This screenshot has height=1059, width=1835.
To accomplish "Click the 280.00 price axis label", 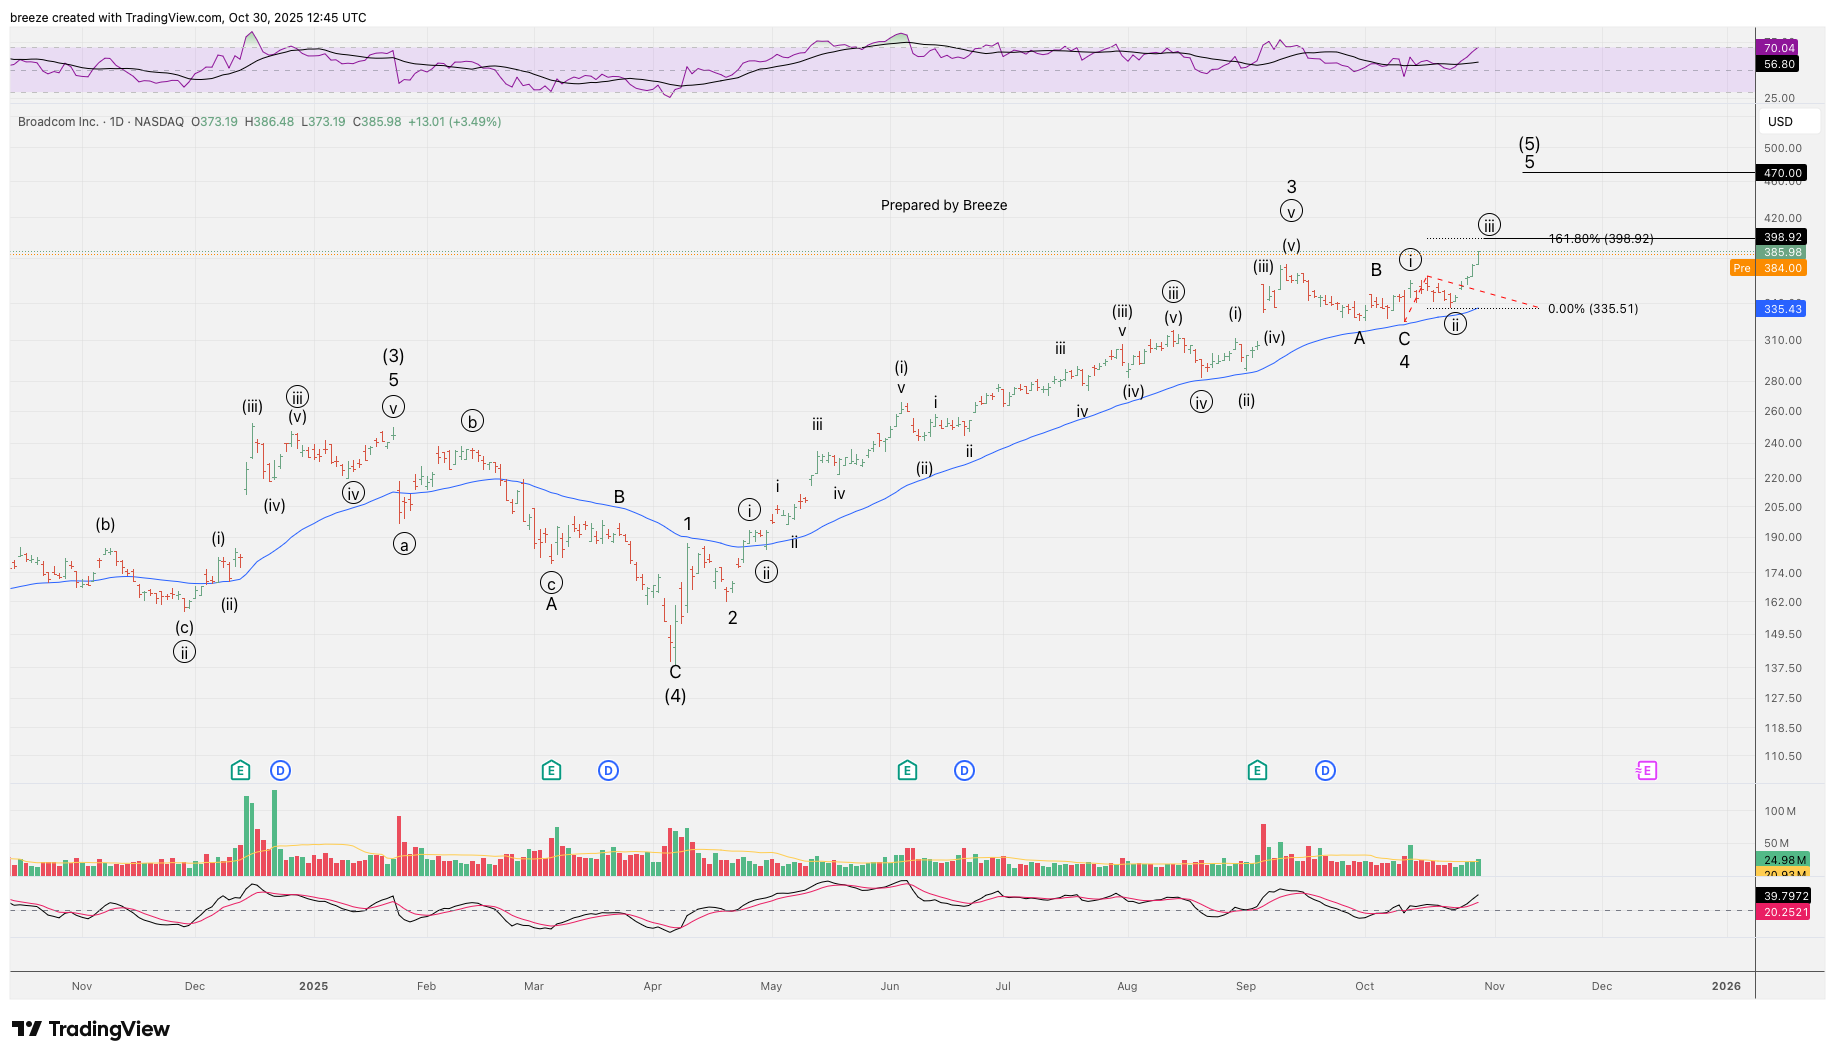I will pyautogui.click(x=1783, y=381).
